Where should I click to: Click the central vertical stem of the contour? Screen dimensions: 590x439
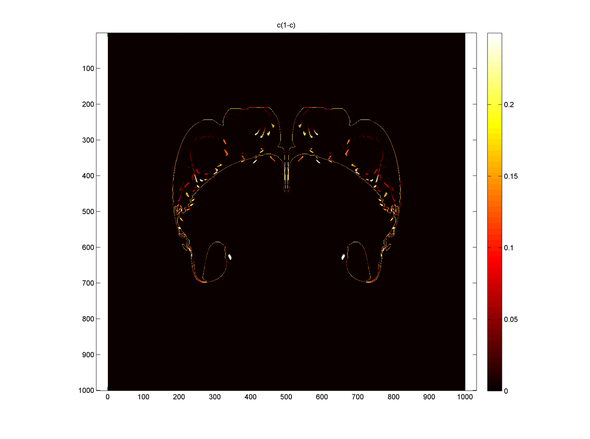286,175
